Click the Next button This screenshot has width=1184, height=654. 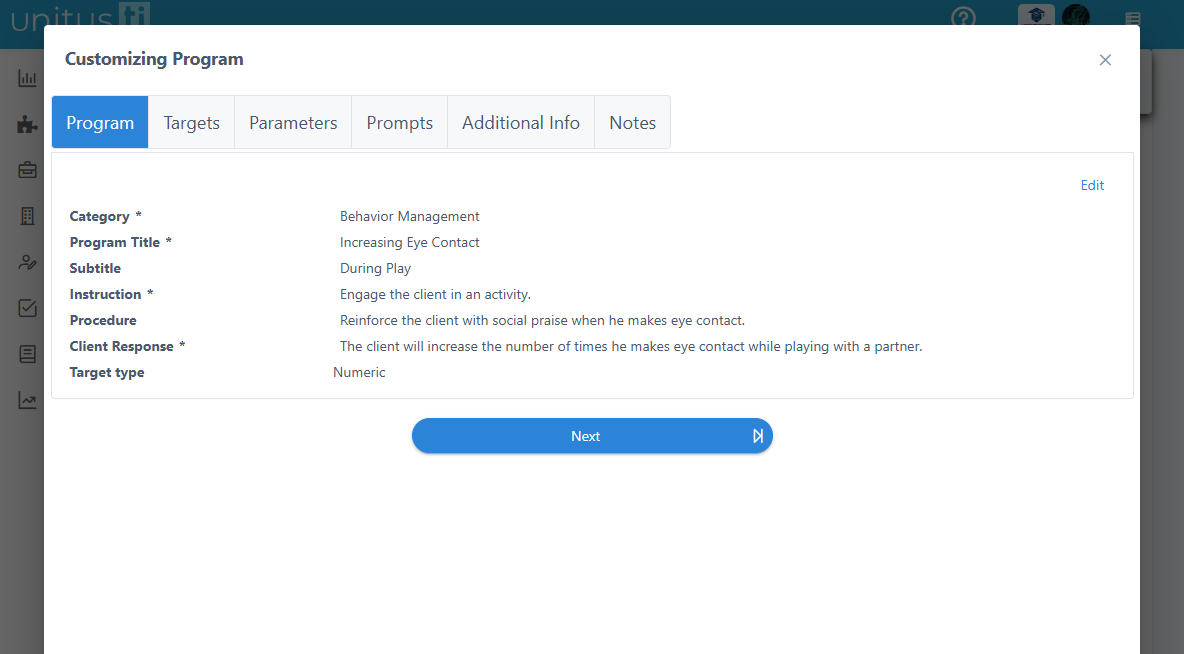click(x=592, y=436)
